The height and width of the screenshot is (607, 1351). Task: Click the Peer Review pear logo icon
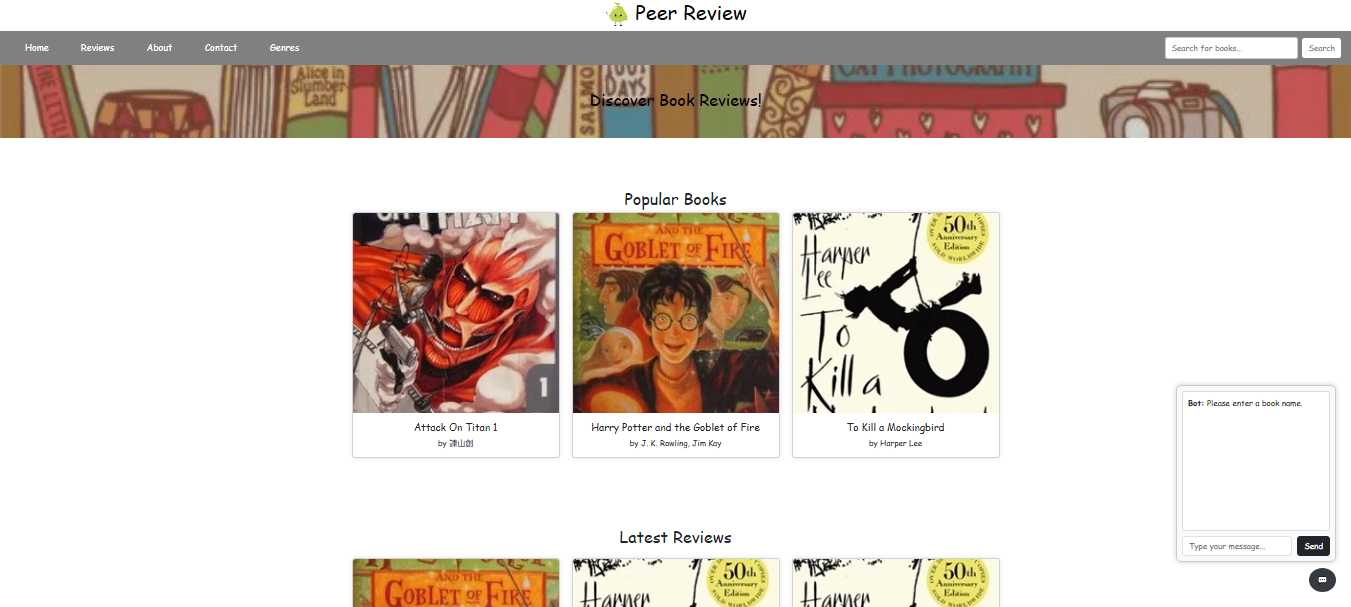coord(617,14)
